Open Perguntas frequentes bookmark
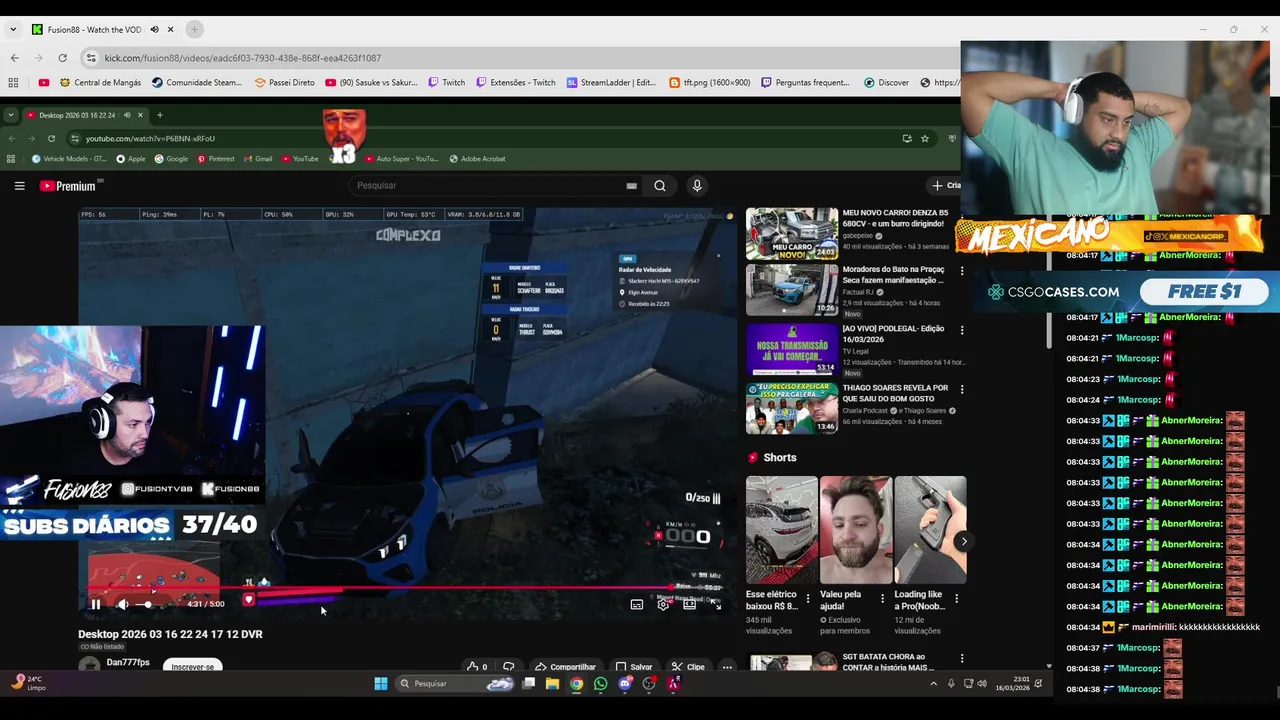1280x720 pixels. point(806,83)
